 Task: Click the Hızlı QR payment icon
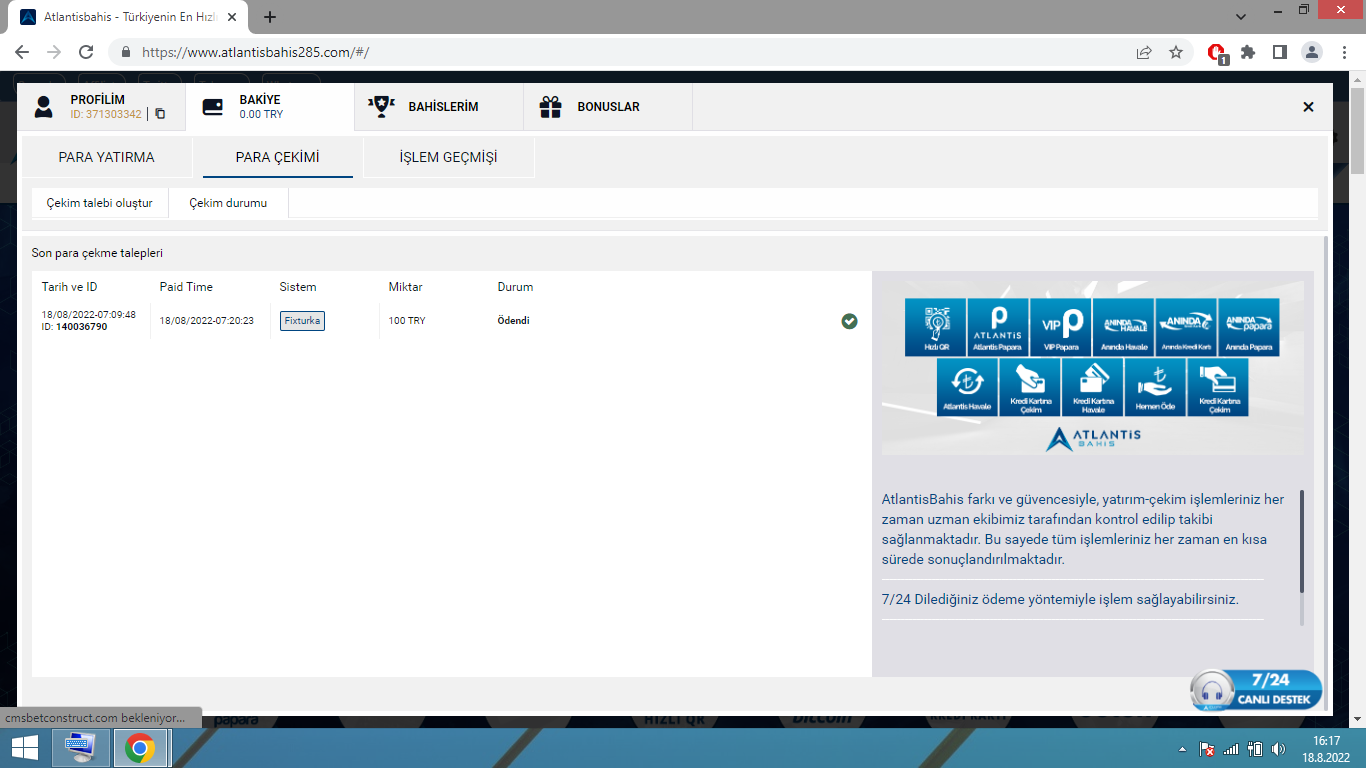click(935, 327)
